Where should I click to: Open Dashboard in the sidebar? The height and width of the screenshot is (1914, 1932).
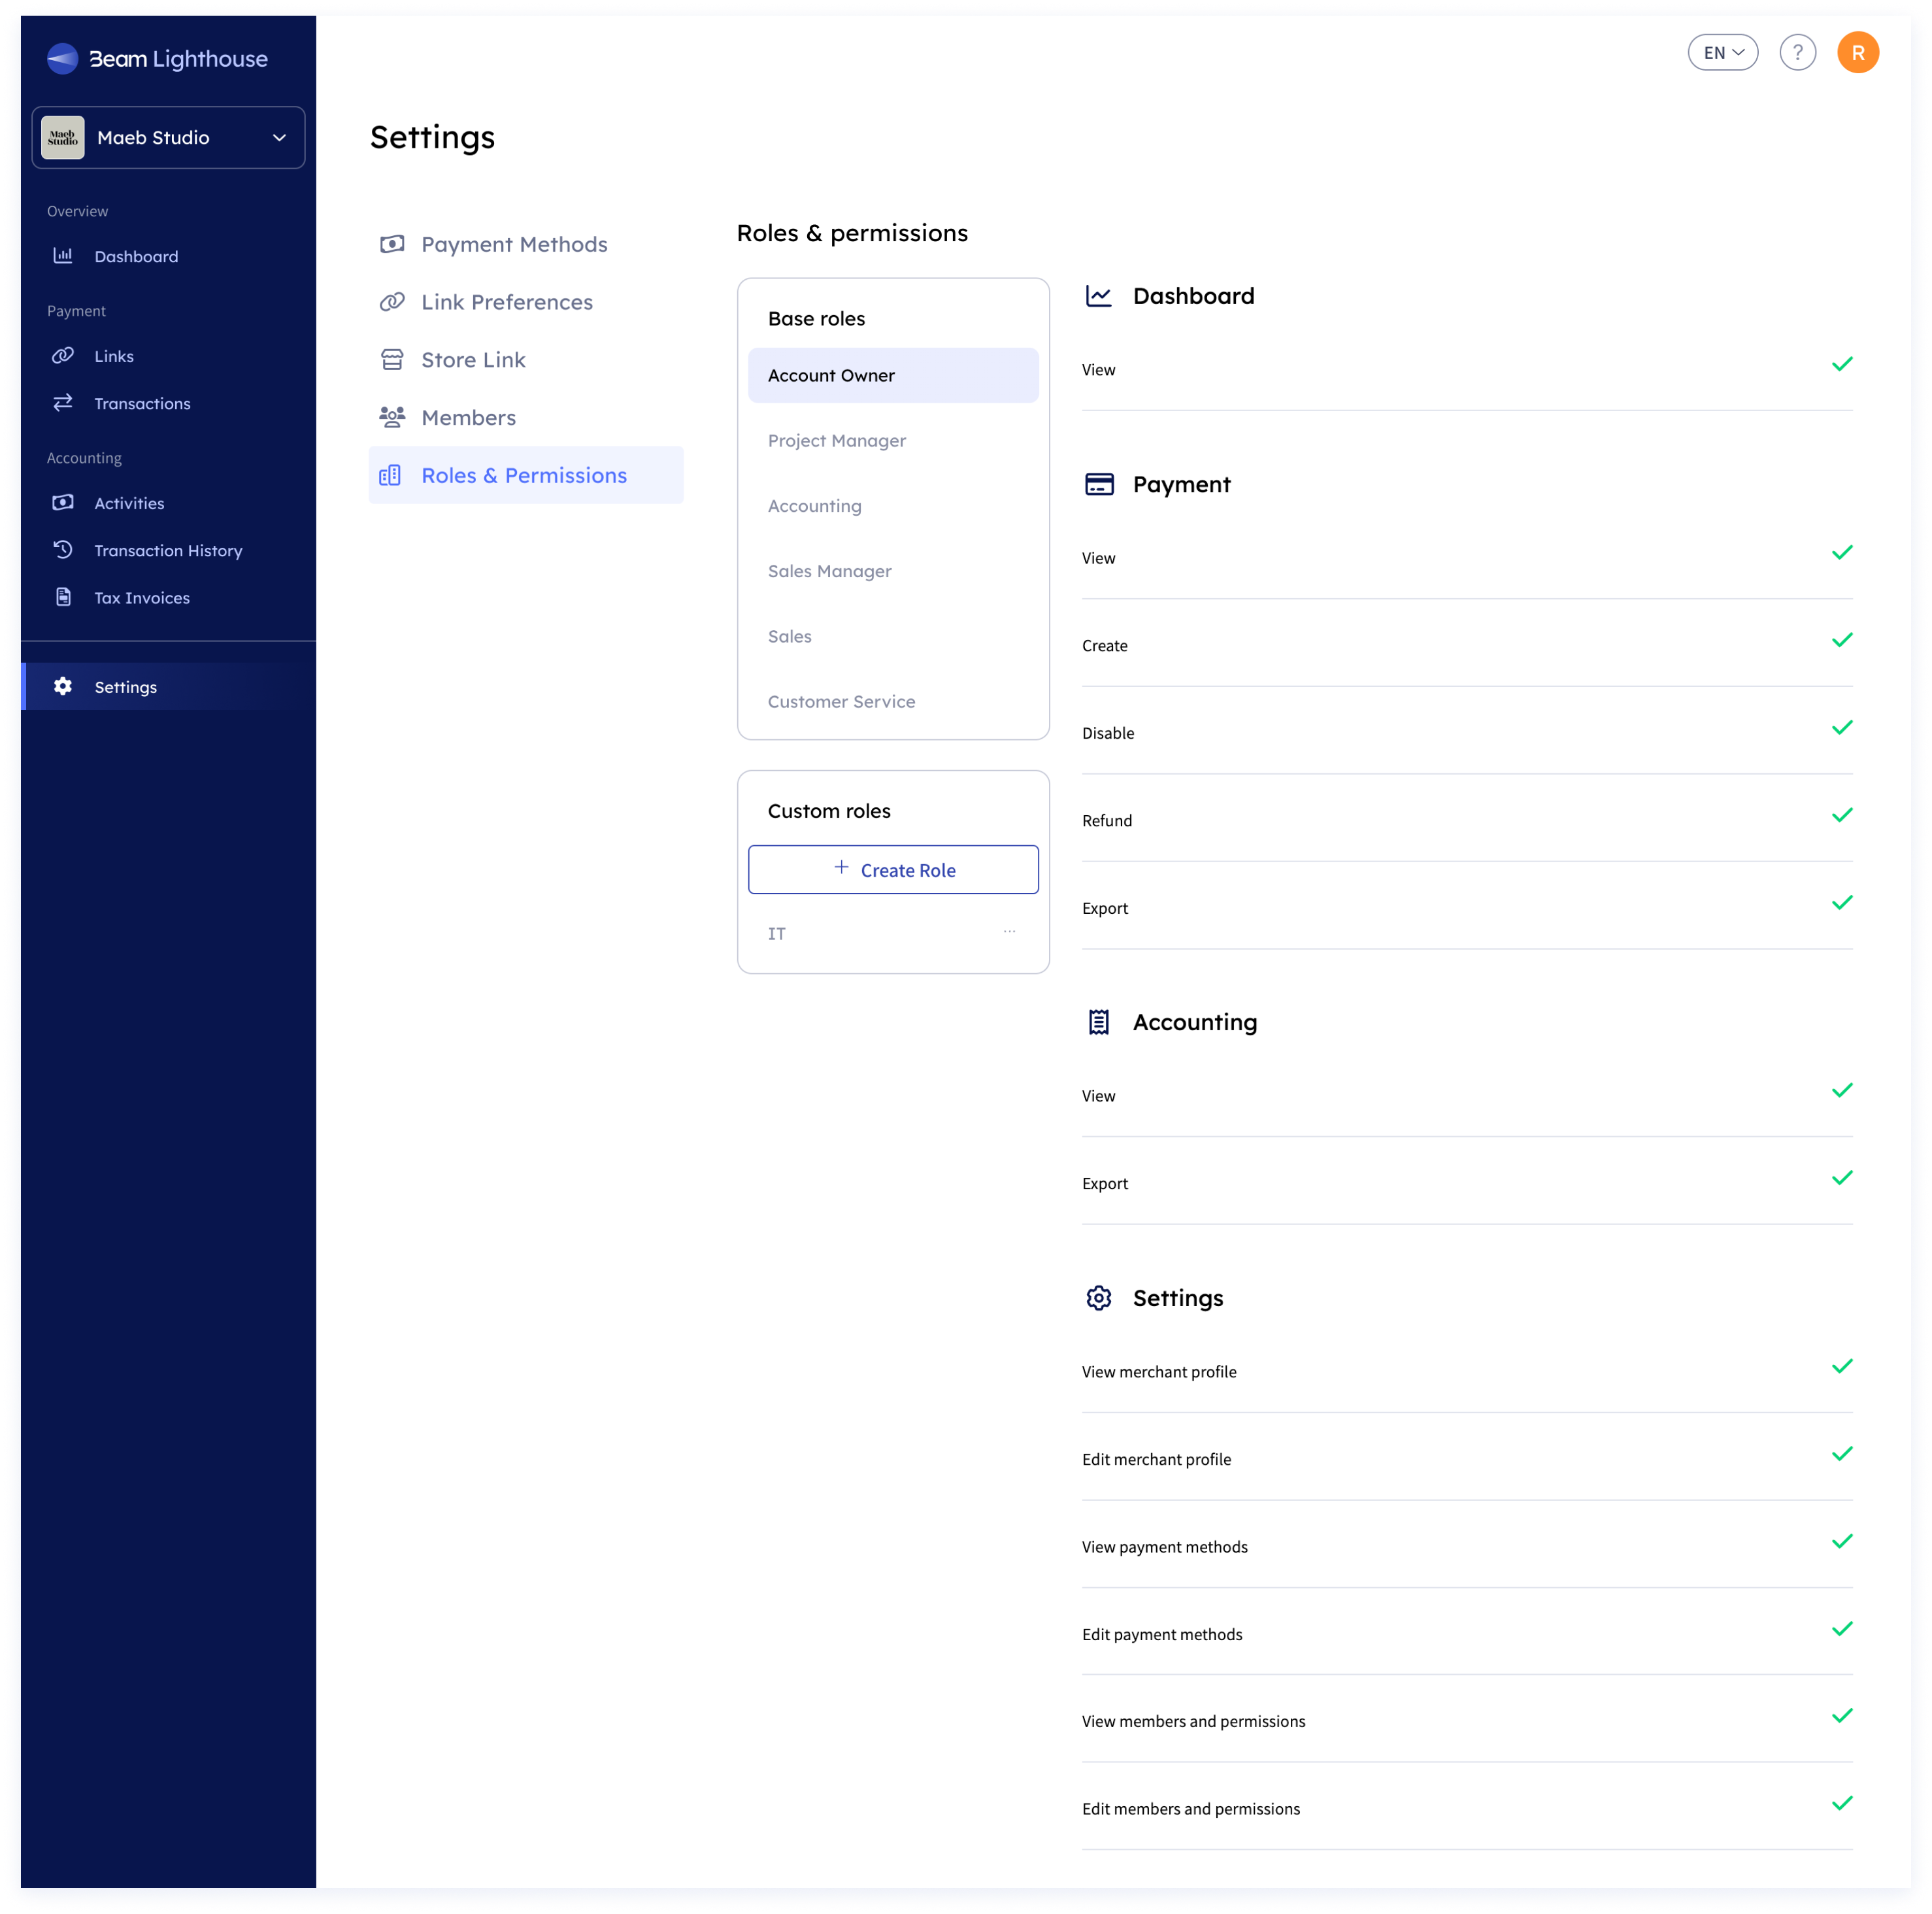pos(136,256)
